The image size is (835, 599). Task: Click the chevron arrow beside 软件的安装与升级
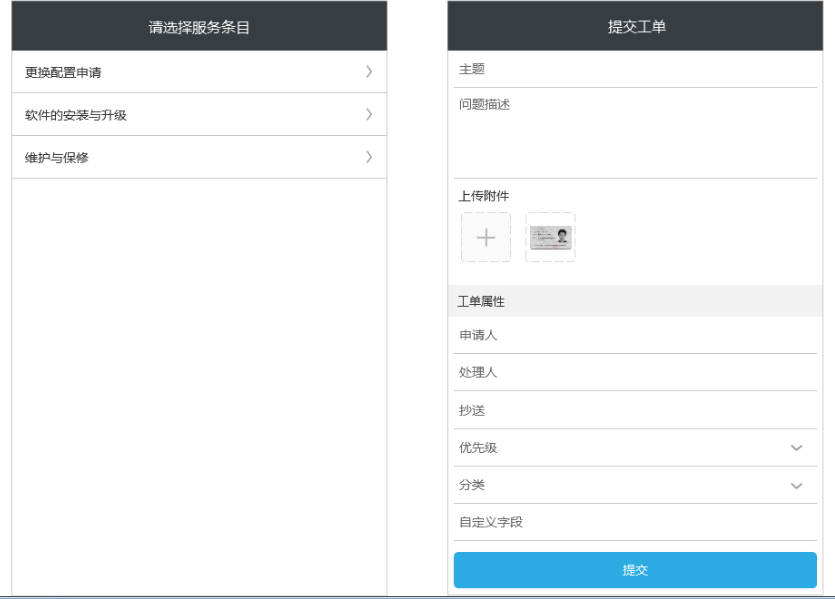(369, 115)
